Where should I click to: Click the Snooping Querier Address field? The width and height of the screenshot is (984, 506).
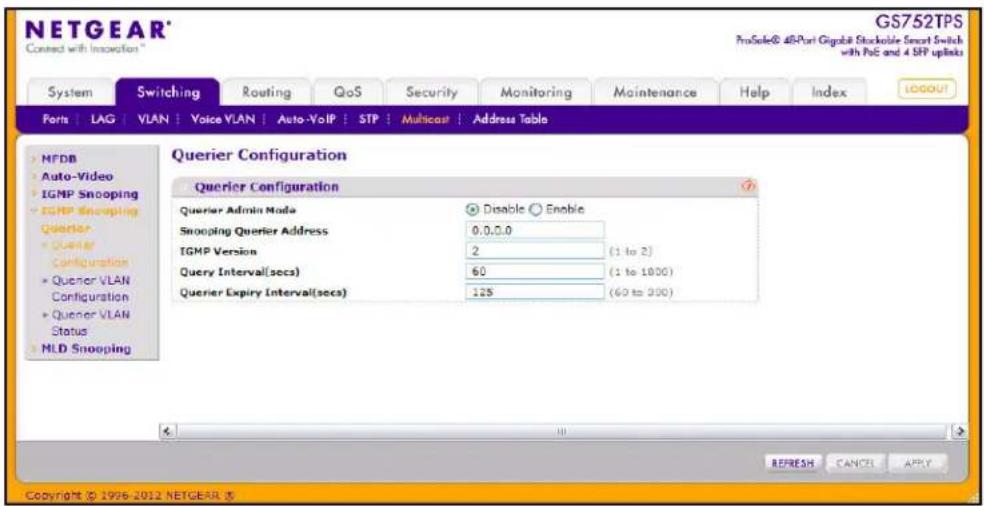coord(535,230)
